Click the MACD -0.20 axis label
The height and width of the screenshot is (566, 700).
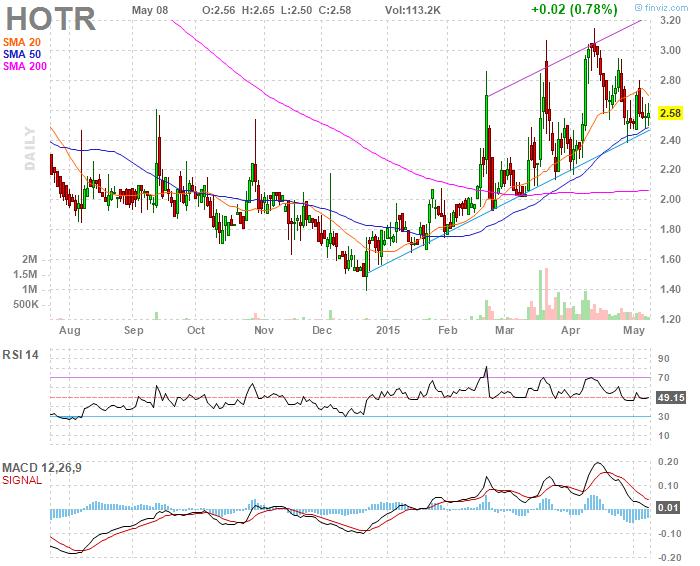(x=670, y=558)
